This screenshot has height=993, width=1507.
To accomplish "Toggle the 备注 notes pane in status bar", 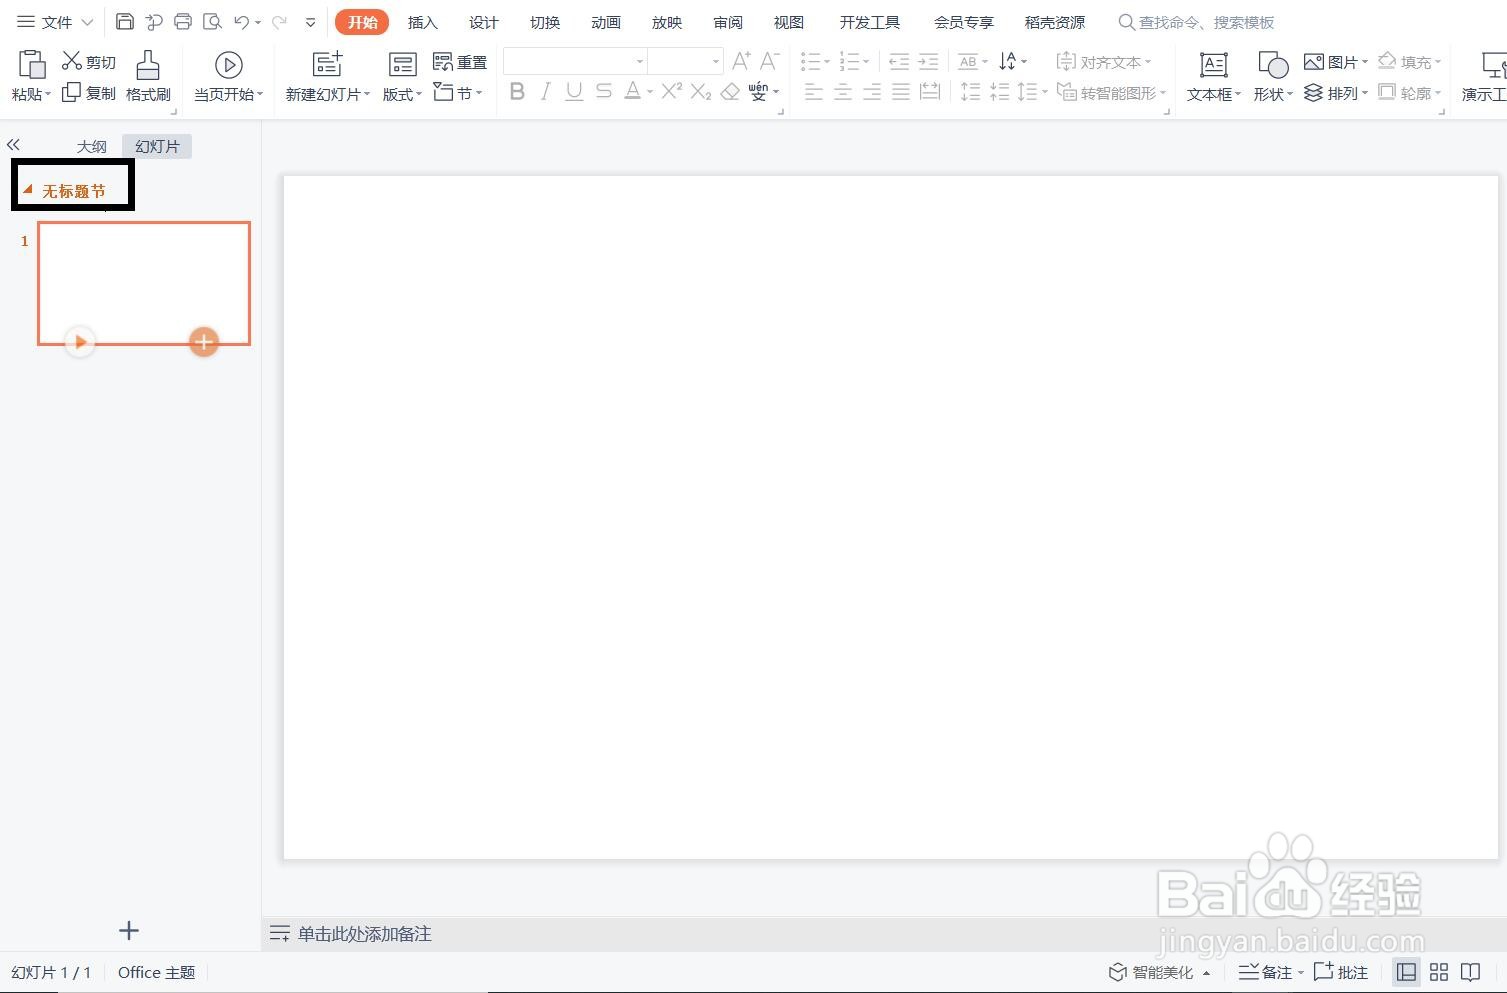I will pyautogui.click(x=1265, y=972).
